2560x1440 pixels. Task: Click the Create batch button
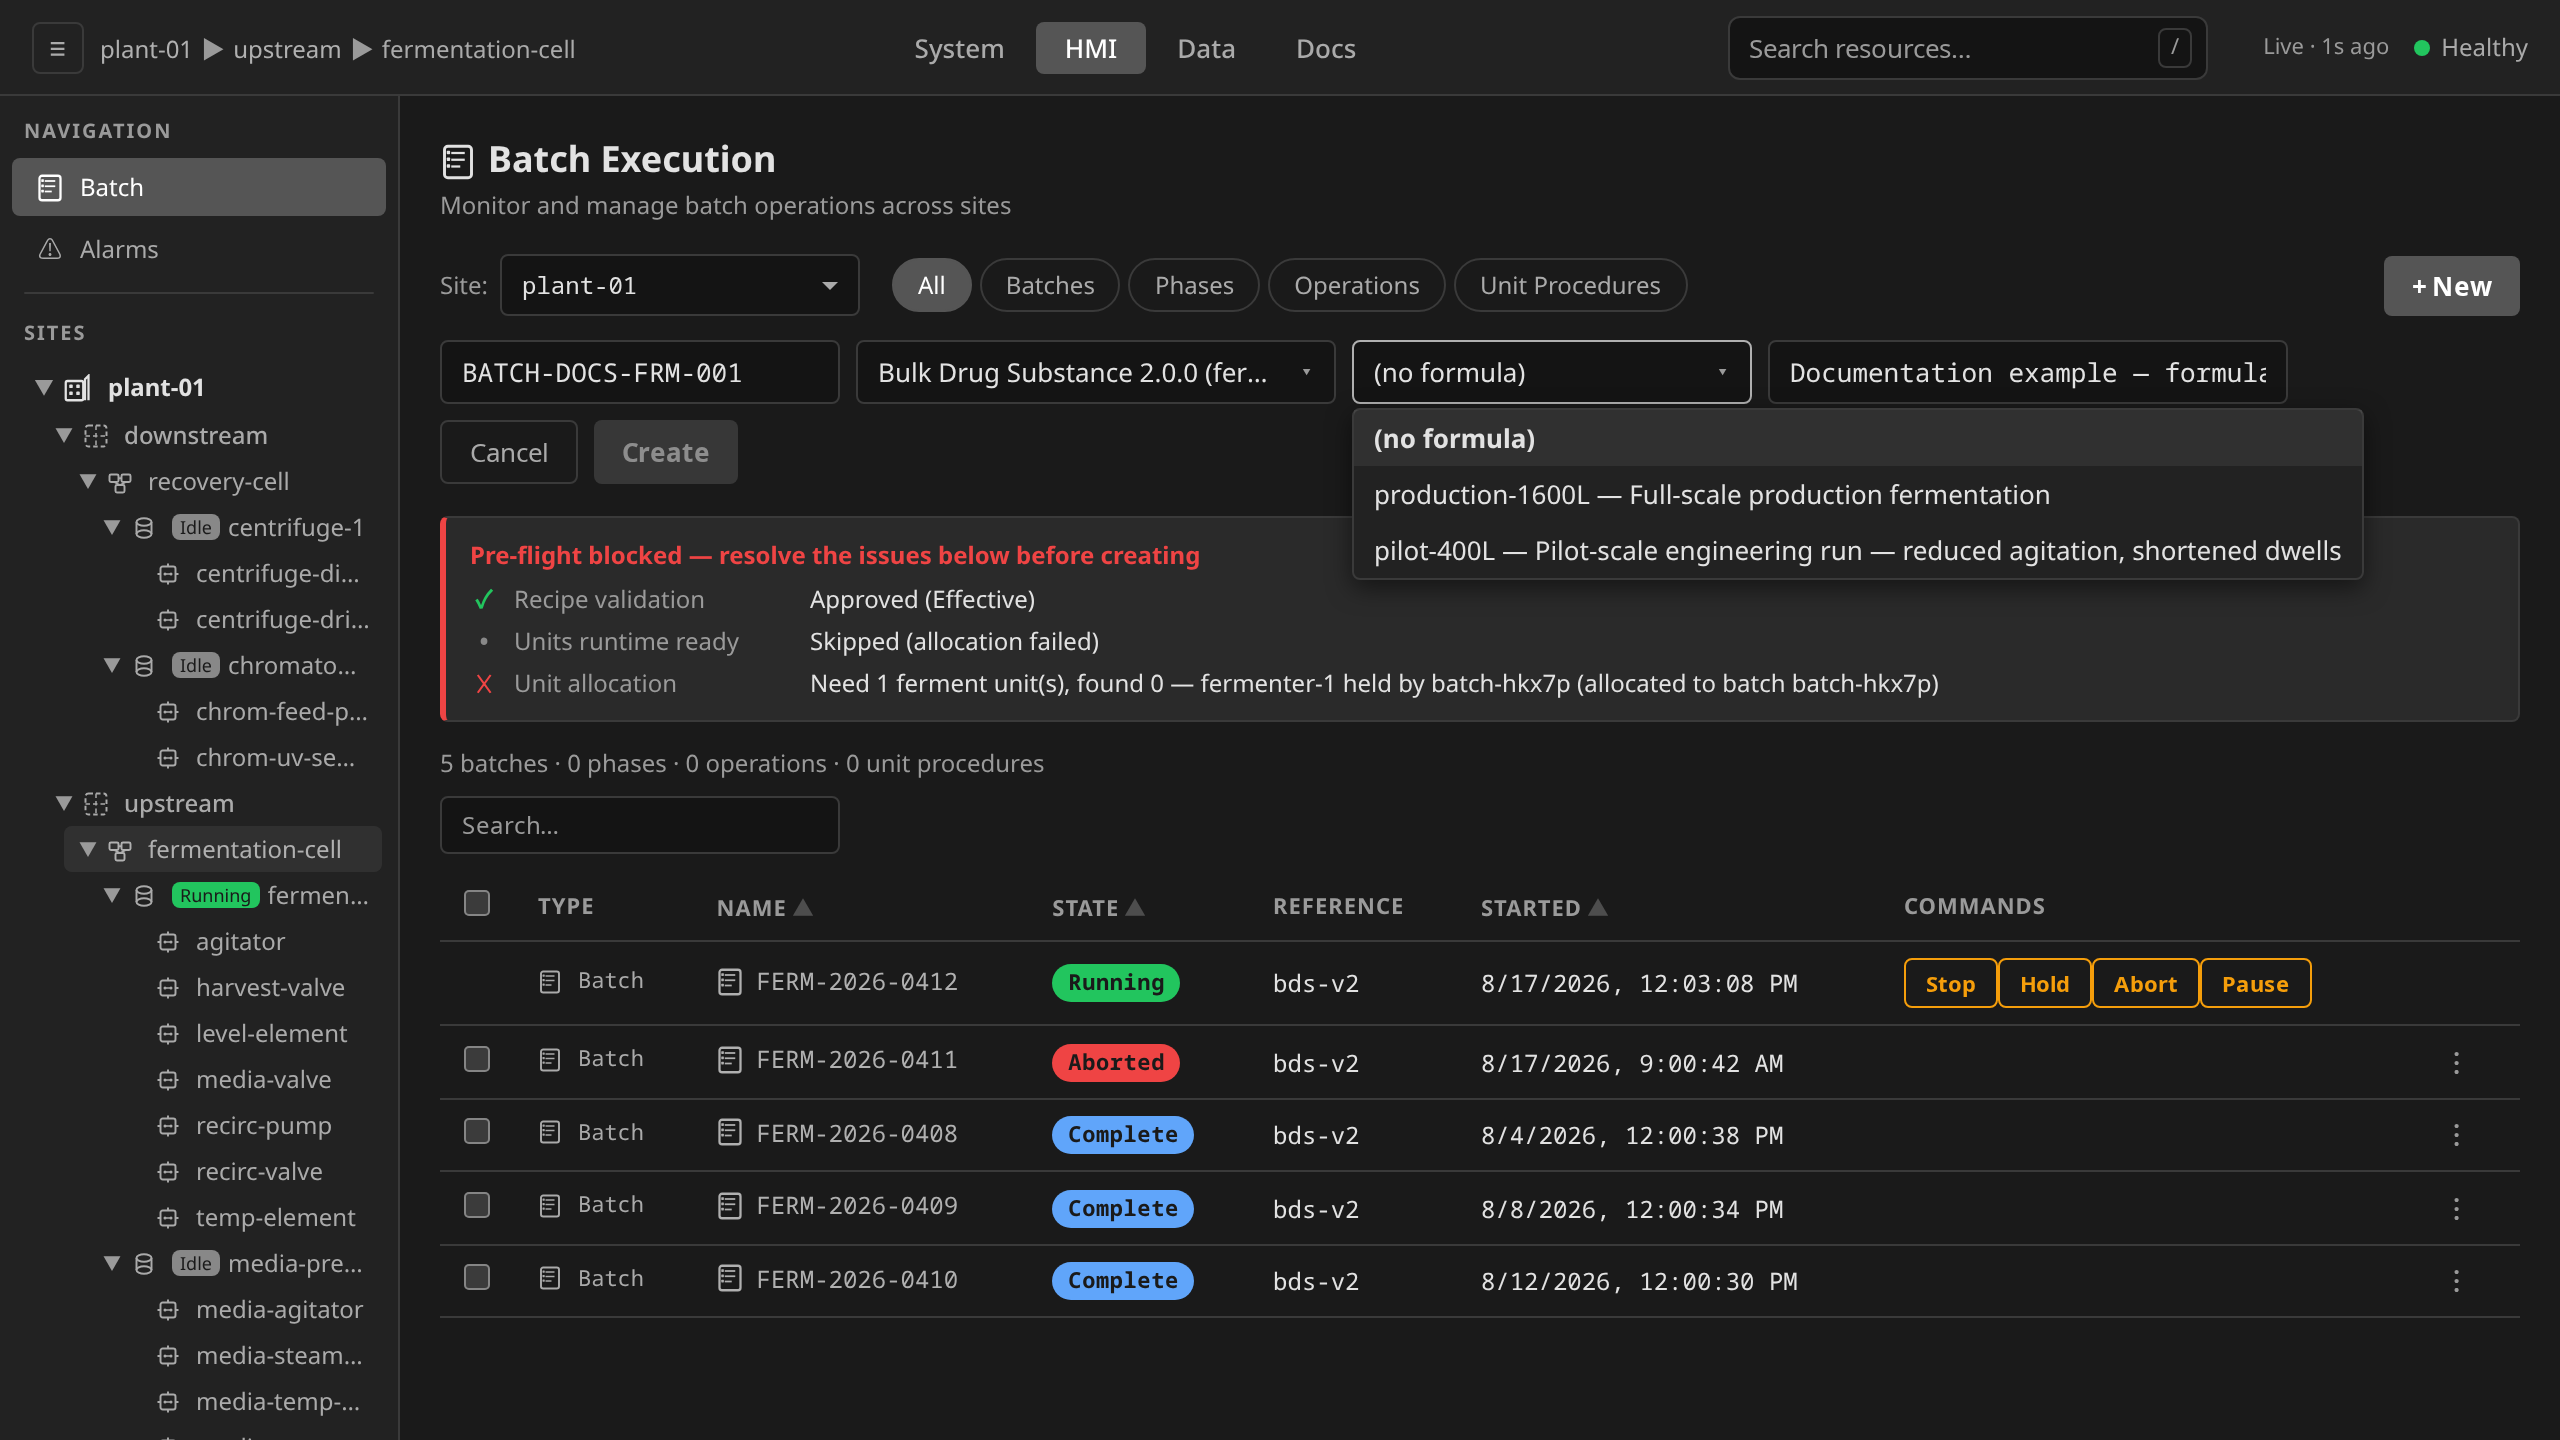point(666,452)
